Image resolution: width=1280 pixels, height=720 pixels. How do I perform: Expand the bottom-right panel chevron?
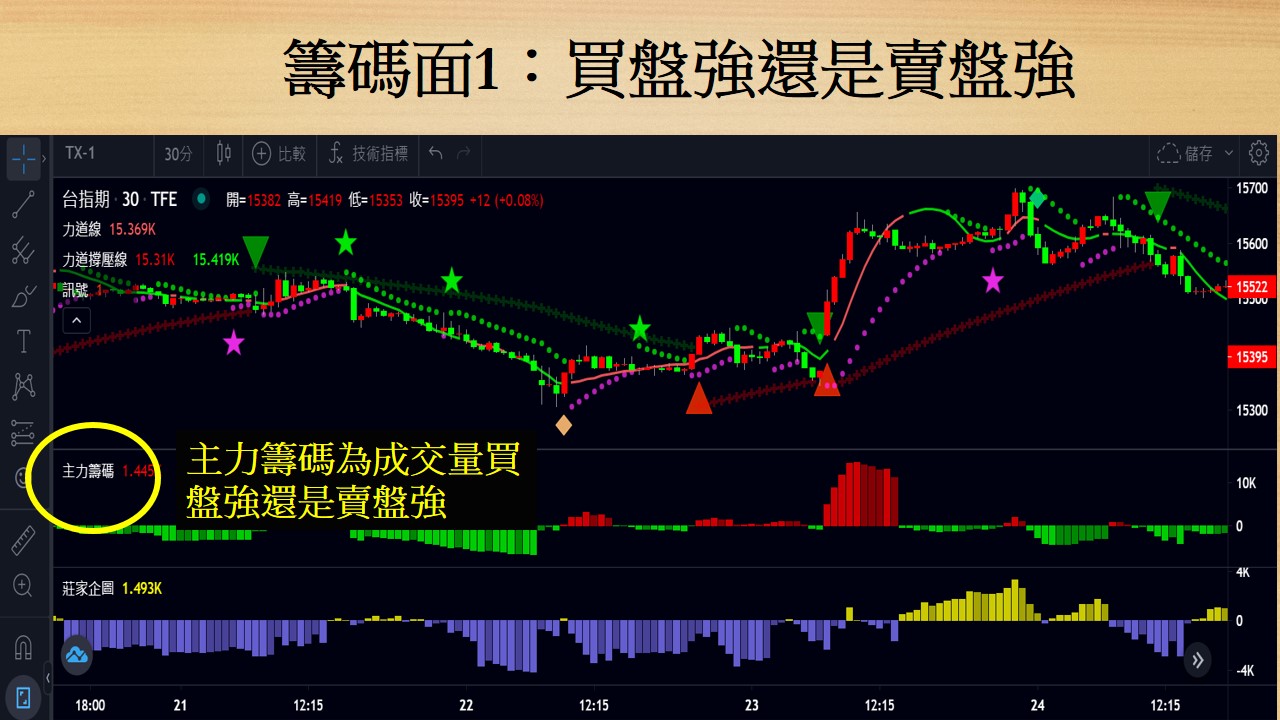(1198, 660)
